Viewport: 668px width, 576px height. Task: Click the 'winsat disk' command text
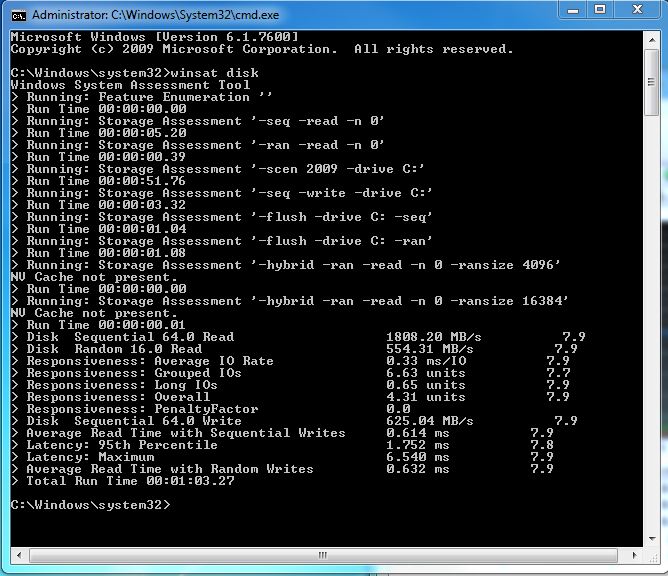(215, 73)
